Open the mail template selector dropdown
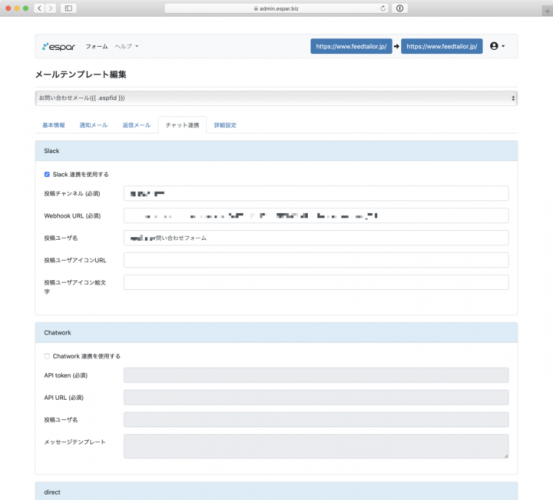 276,98
